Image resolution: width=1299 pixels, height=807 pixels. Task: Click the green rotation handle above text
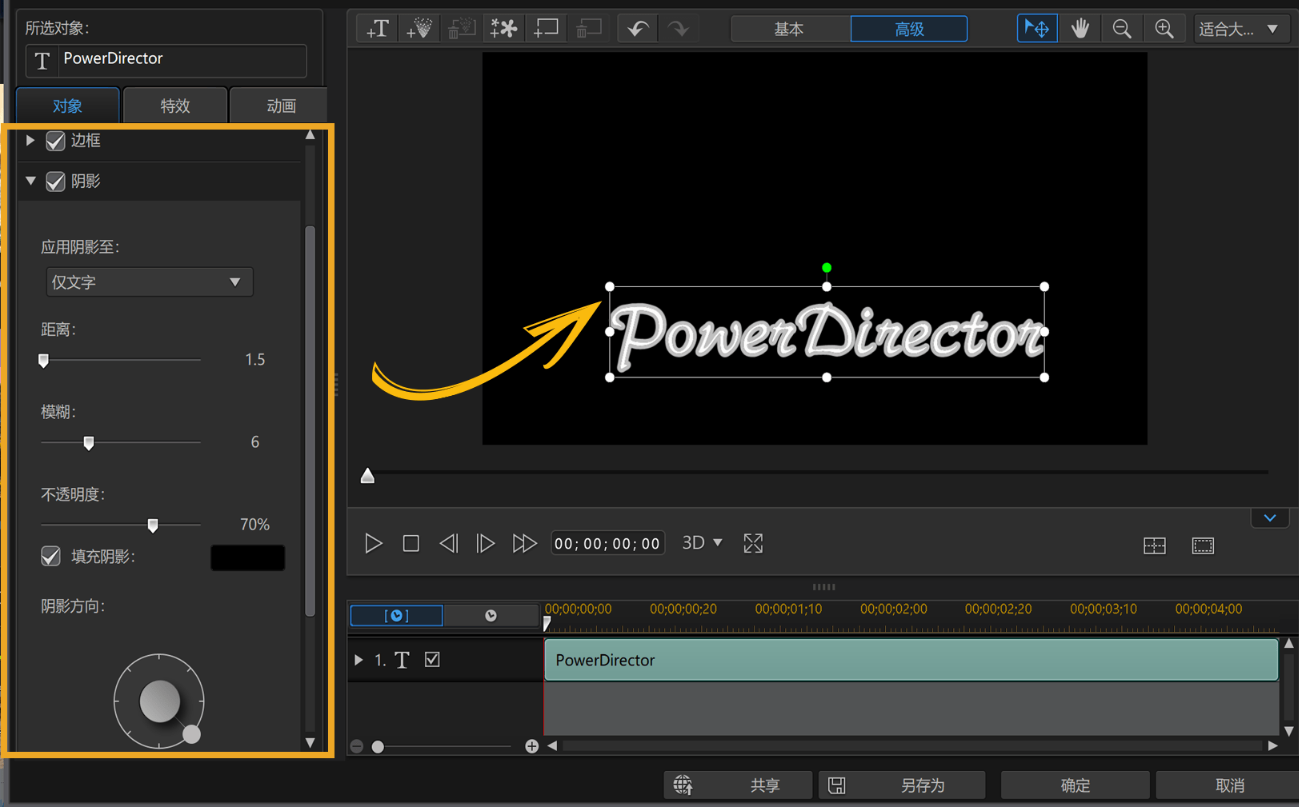(x=826, y=268)
